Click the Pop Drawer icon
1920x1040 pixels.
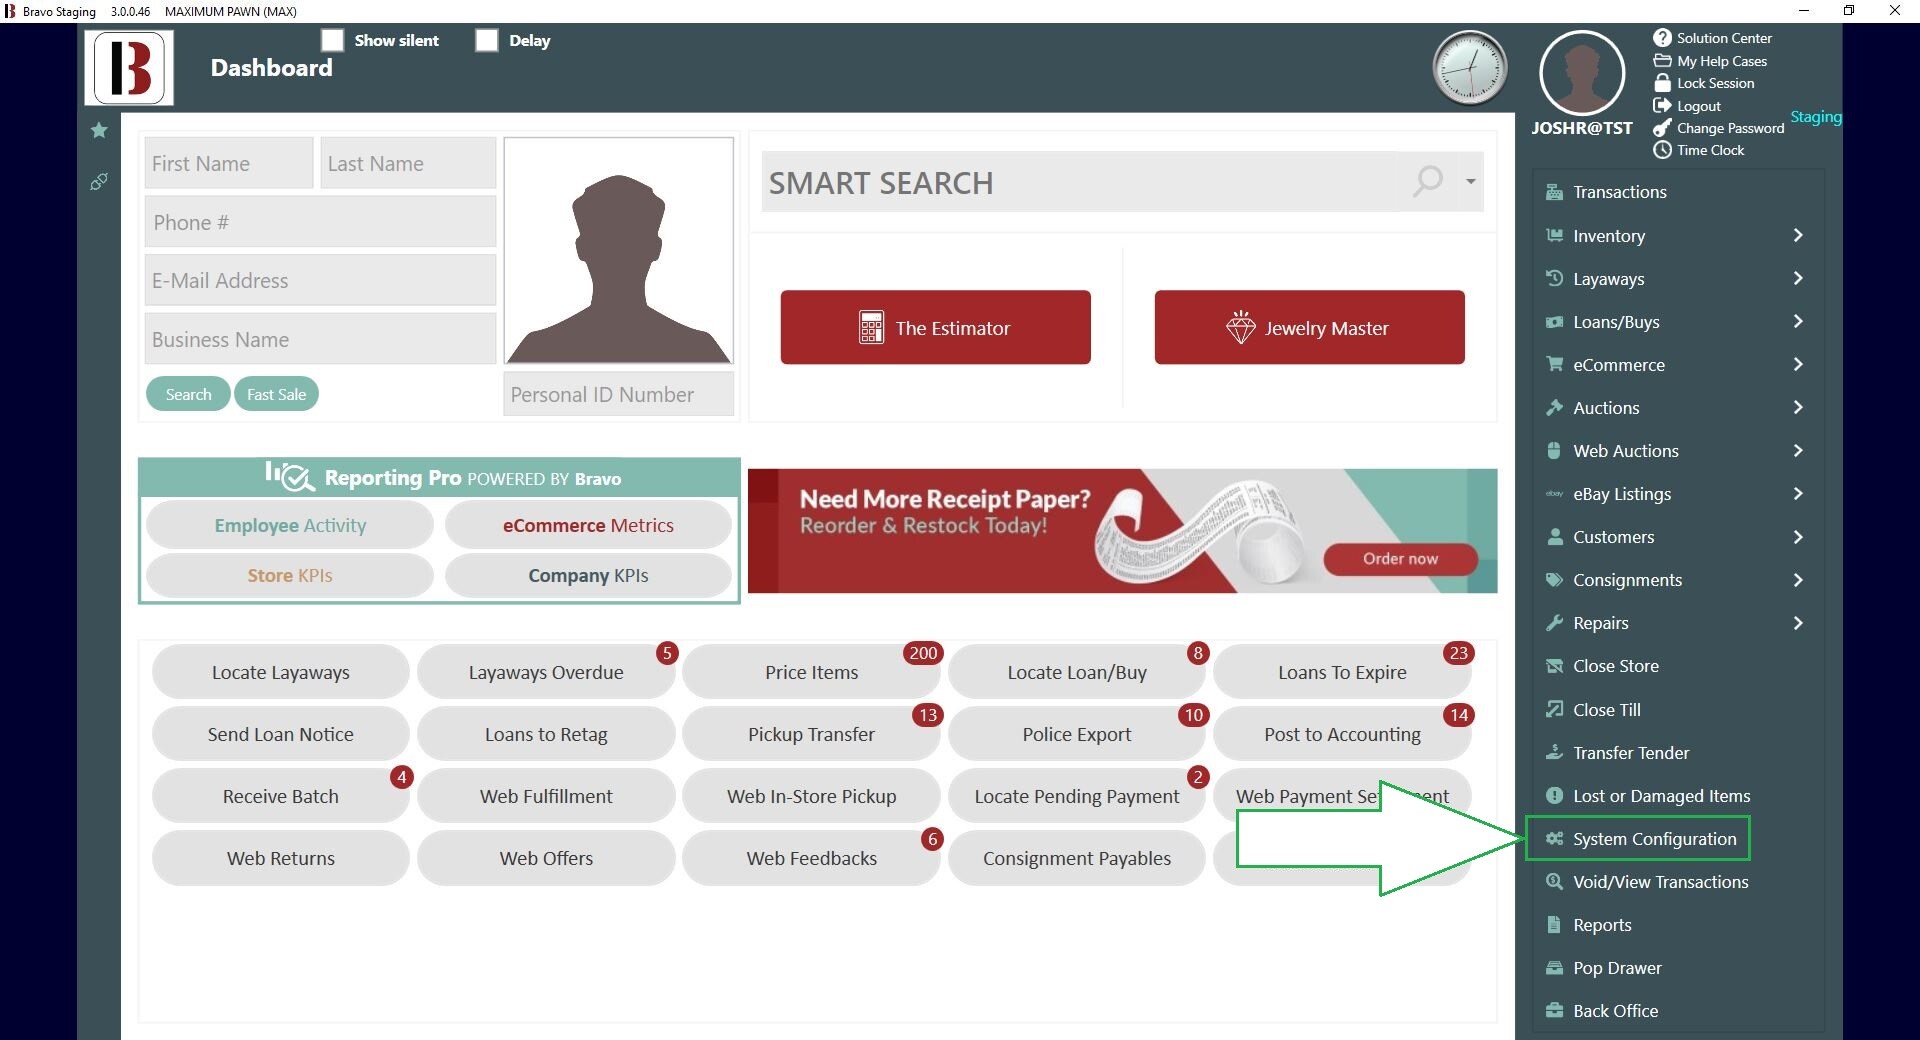click(1554, 968)
